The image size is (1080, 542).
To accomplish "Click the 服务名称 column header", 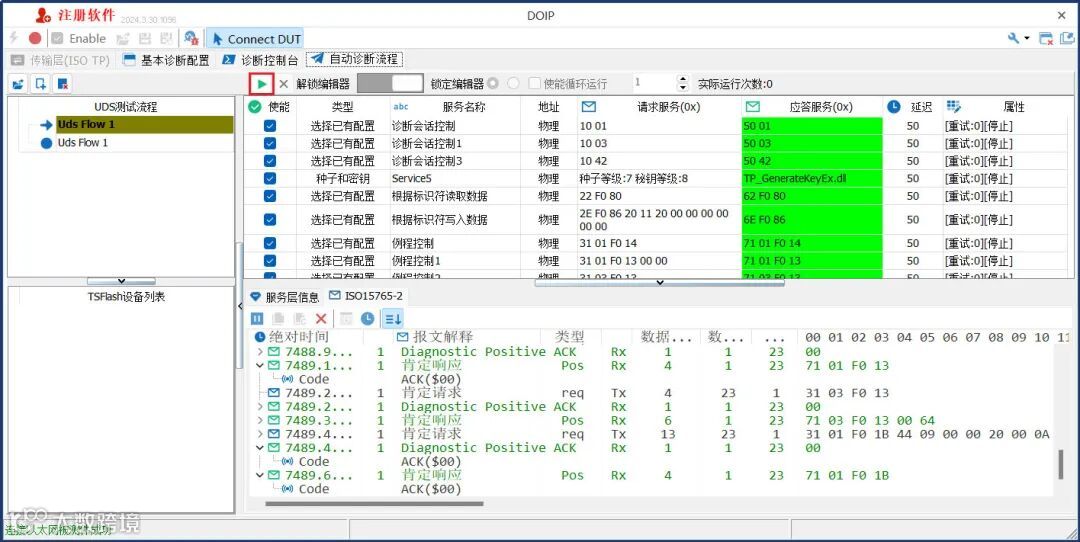I will point(455,107).
